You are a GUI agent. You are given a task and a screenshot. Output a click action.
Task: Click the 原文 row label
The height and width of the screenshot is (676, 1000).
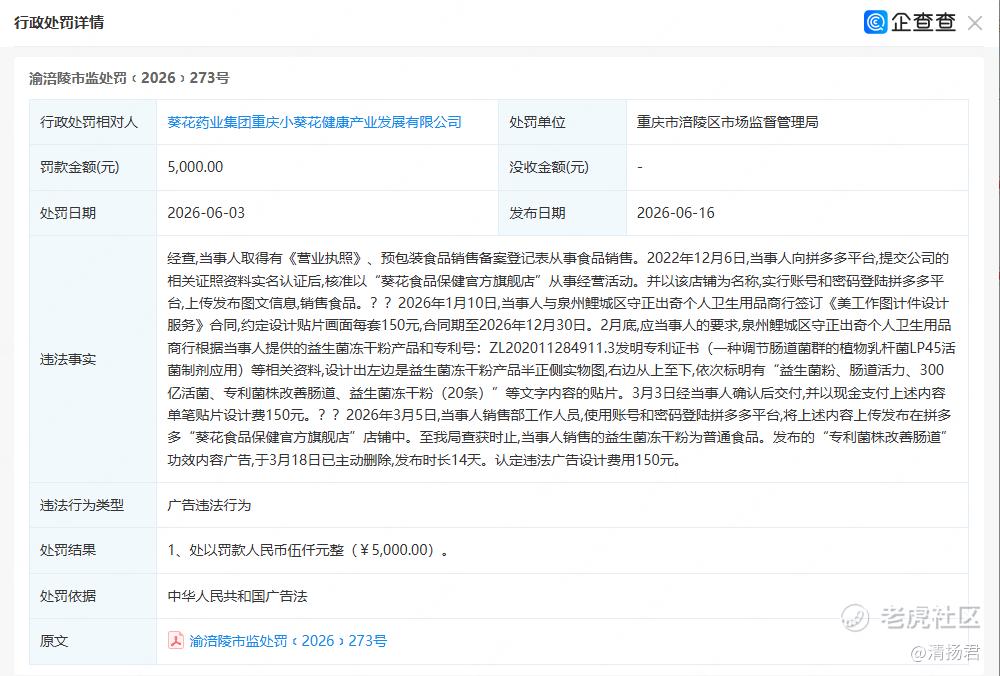(x=54, y=641)
